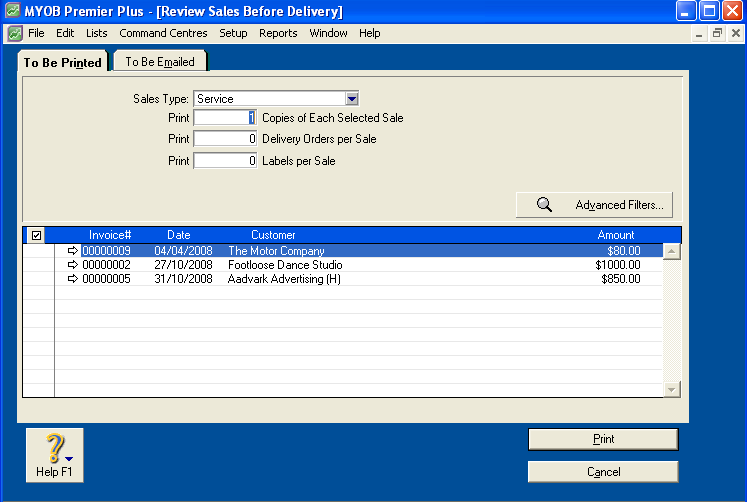Open the Help F1 question mark button
Screen dimensions: 747x502
pos(55,455)
